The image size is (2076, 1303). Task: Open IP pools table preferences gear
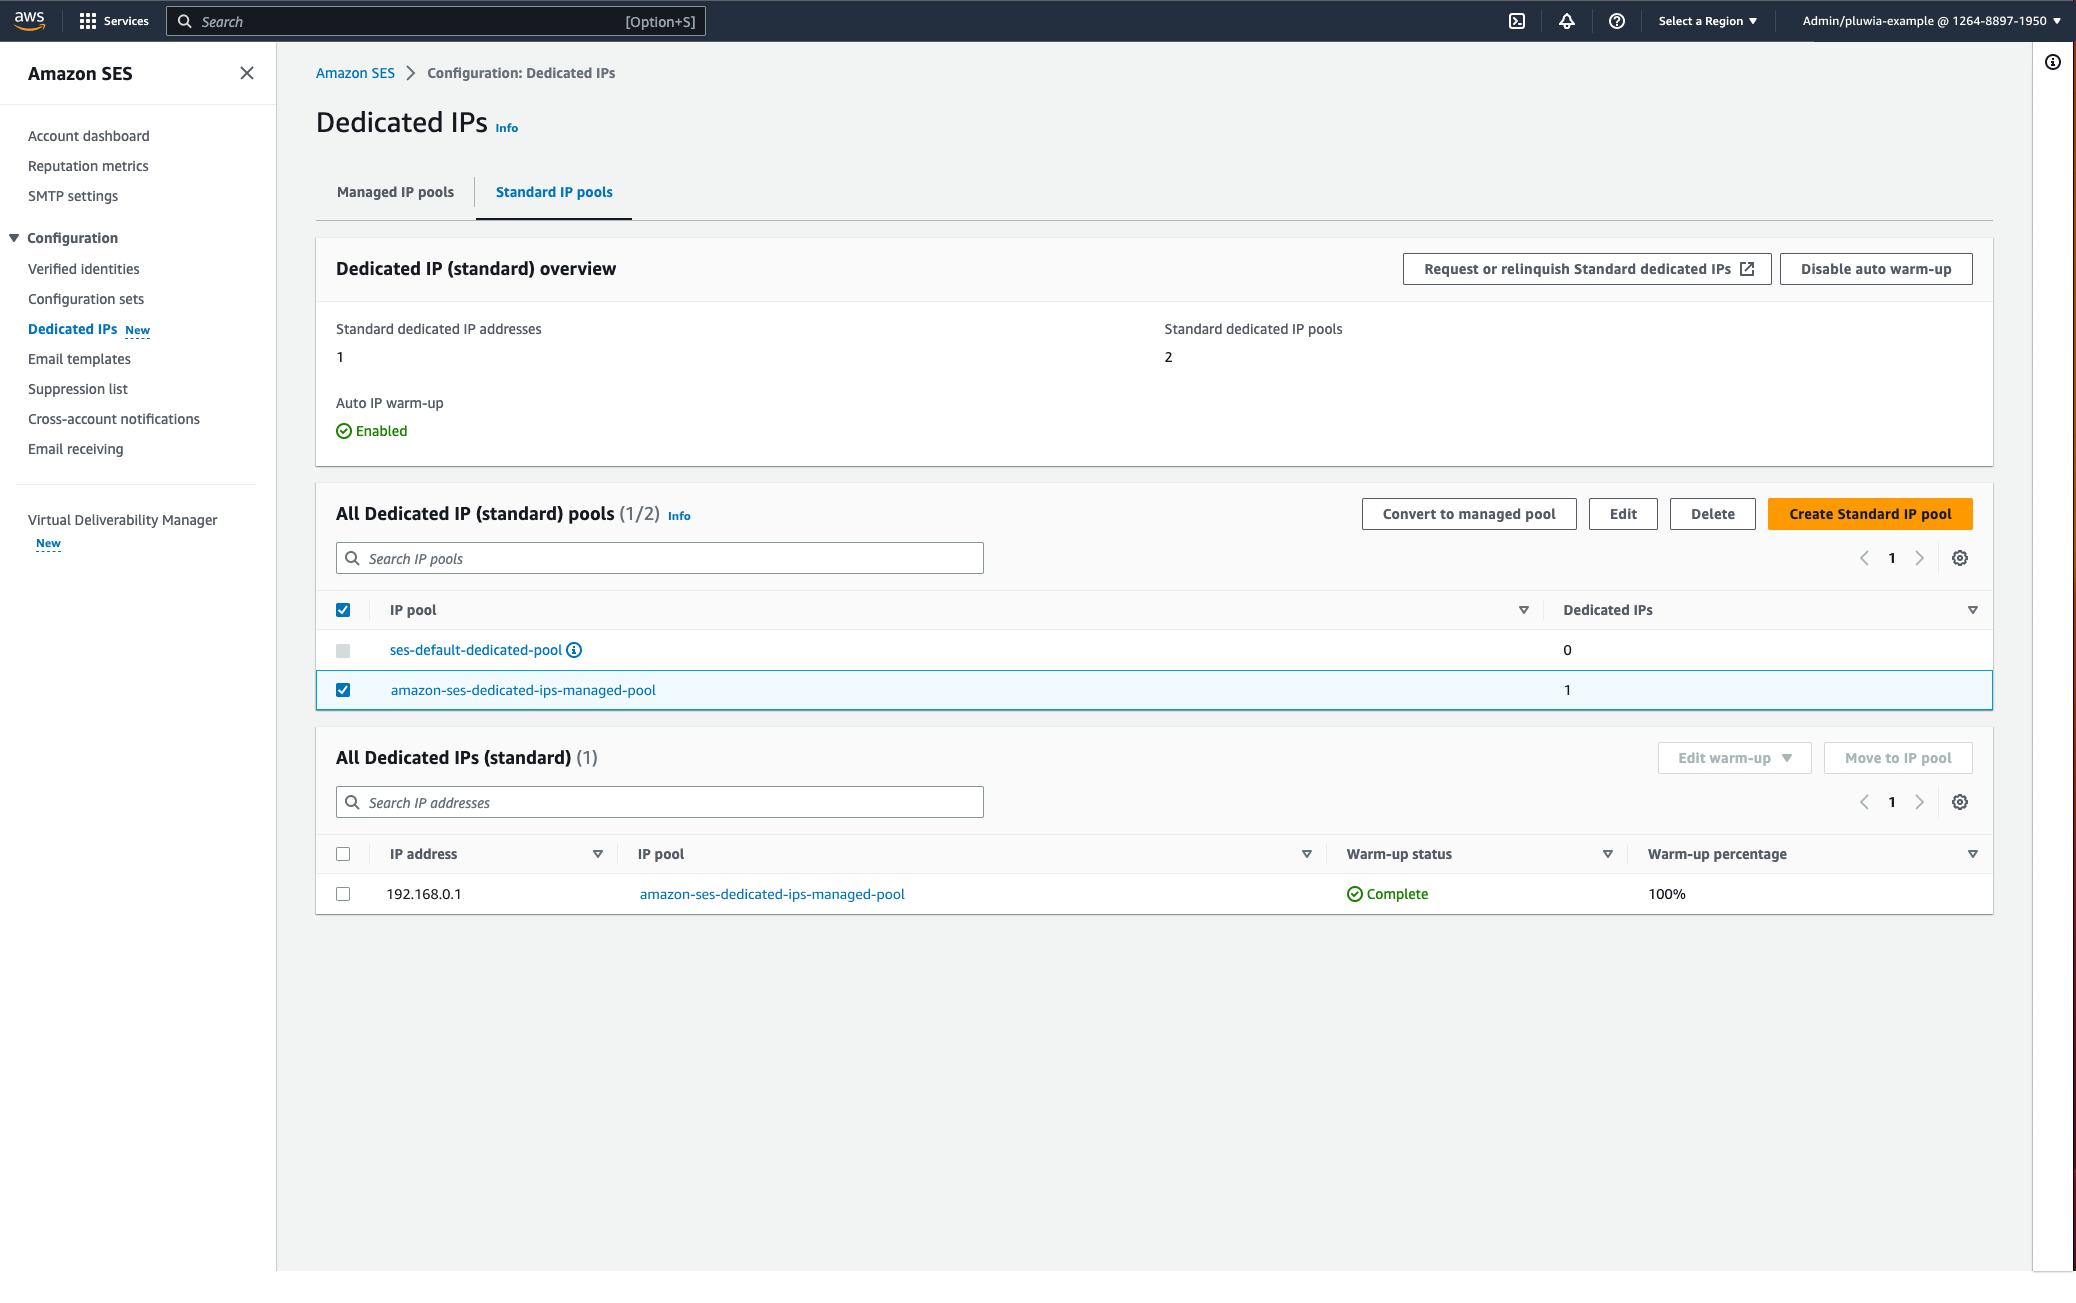click(1959, 557)
